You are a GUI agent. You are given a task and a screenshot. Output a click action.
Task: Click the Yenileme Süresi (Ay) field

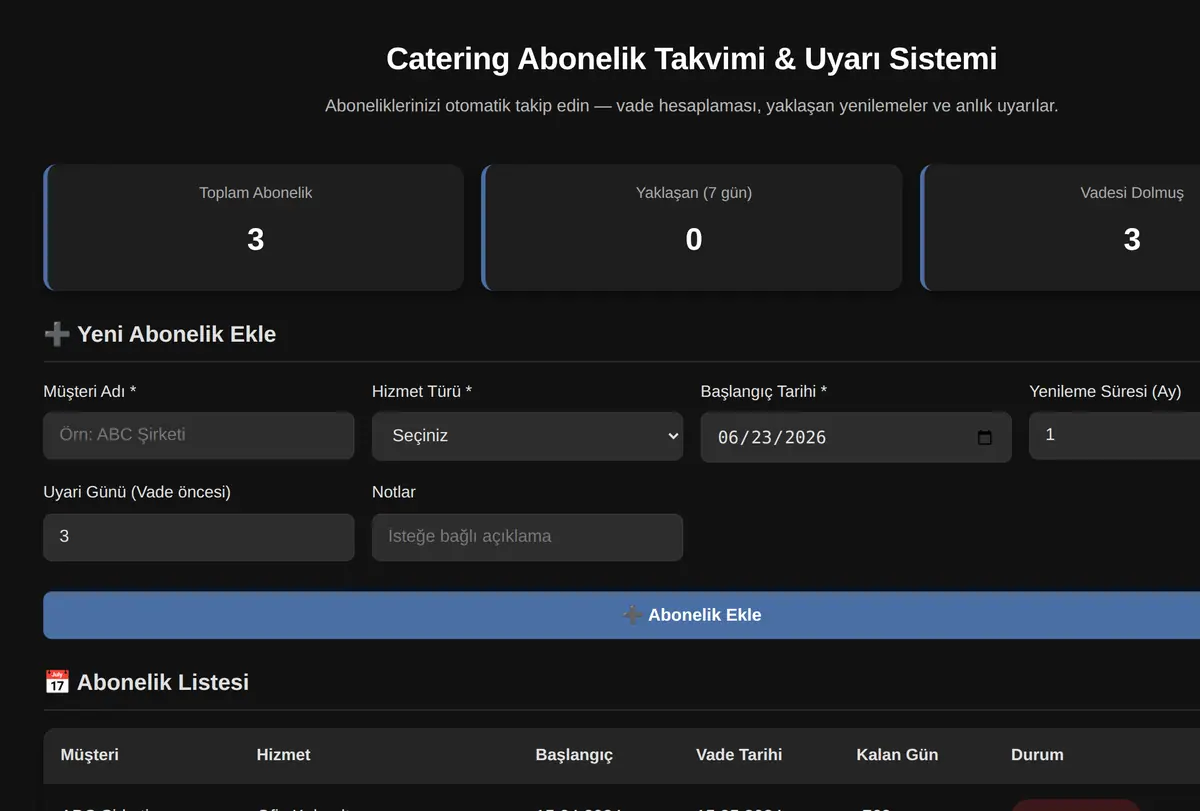[x=1114, y=436]
